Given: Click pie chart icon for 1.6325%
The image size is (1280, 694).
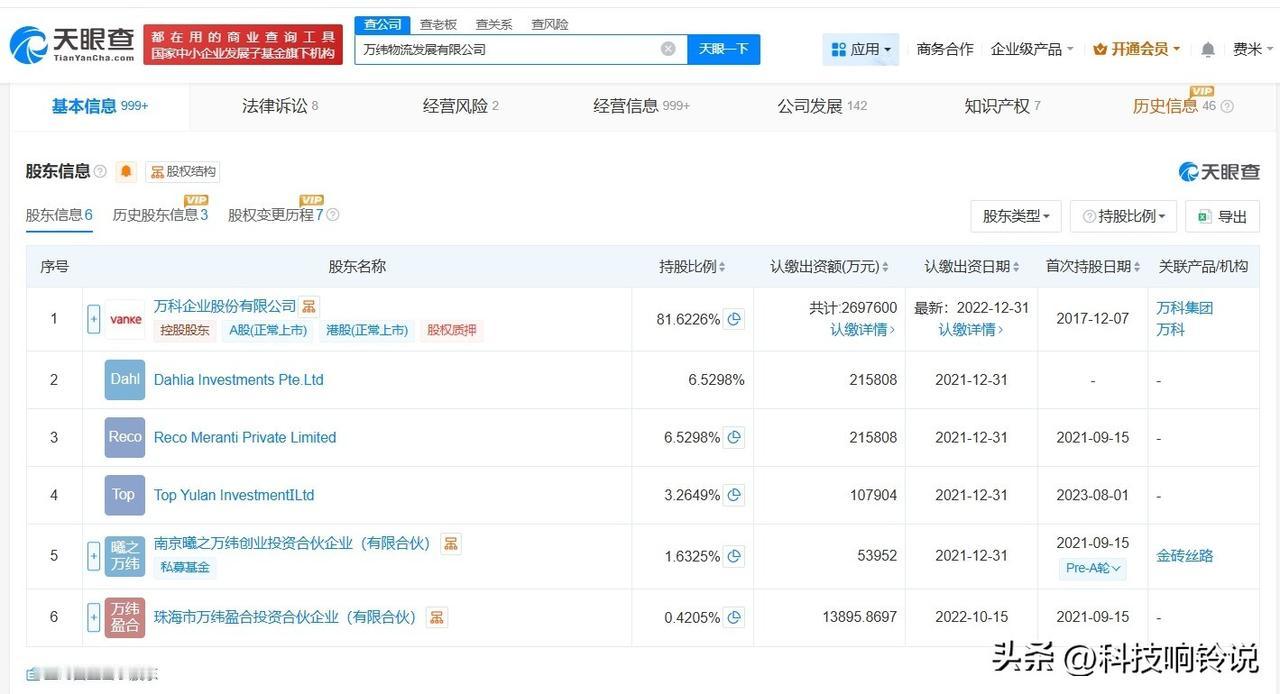Looking at the screenshot, I should [734, 556].
